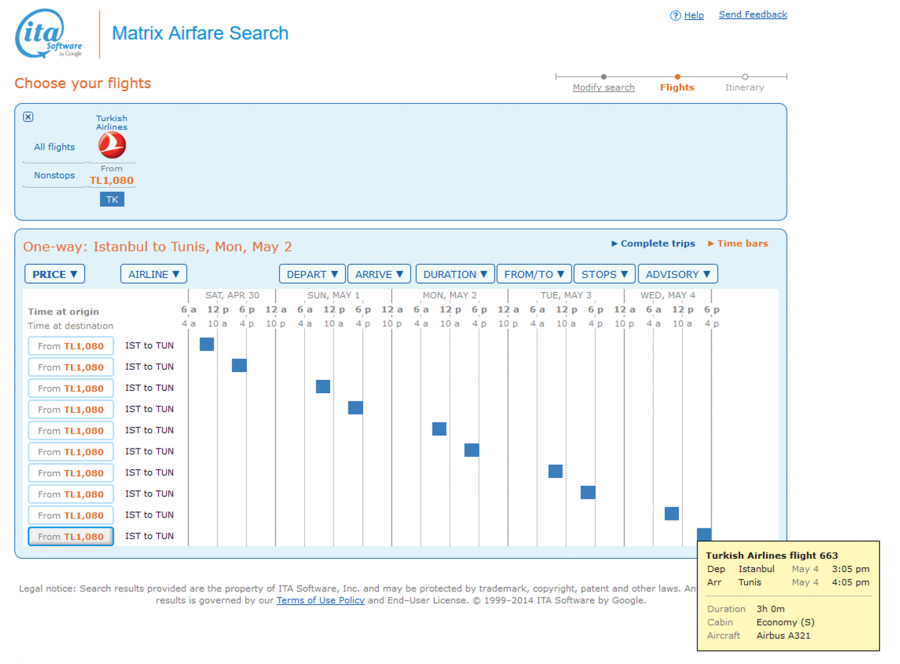Select the Flights step

(x=677, y=87)
